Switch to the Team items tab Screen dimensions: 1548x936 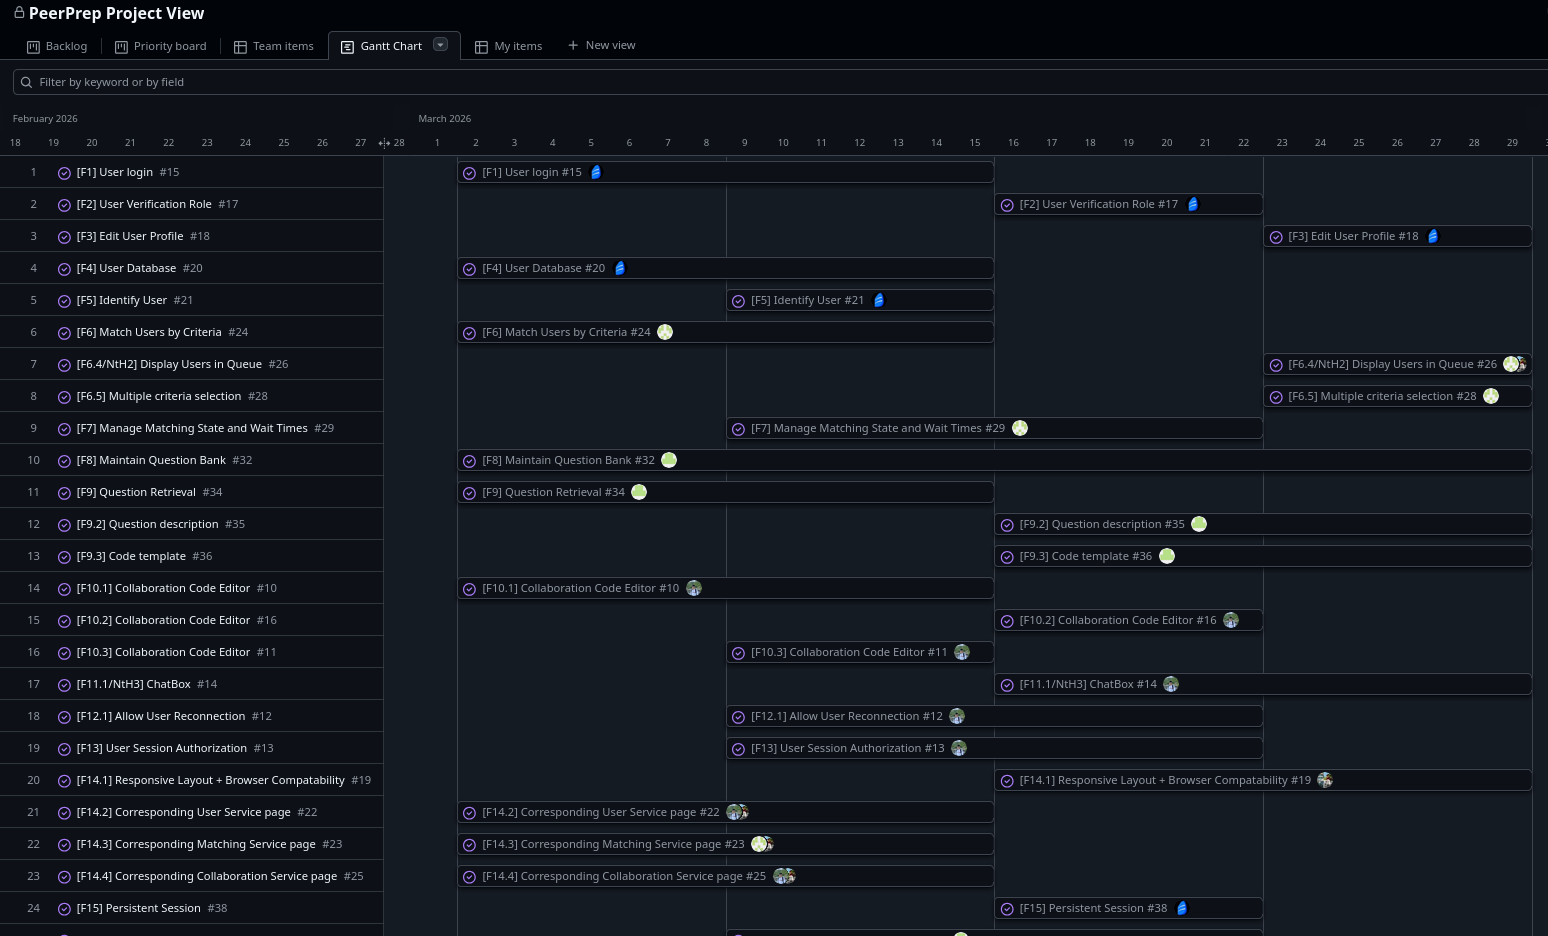[273, 46]
